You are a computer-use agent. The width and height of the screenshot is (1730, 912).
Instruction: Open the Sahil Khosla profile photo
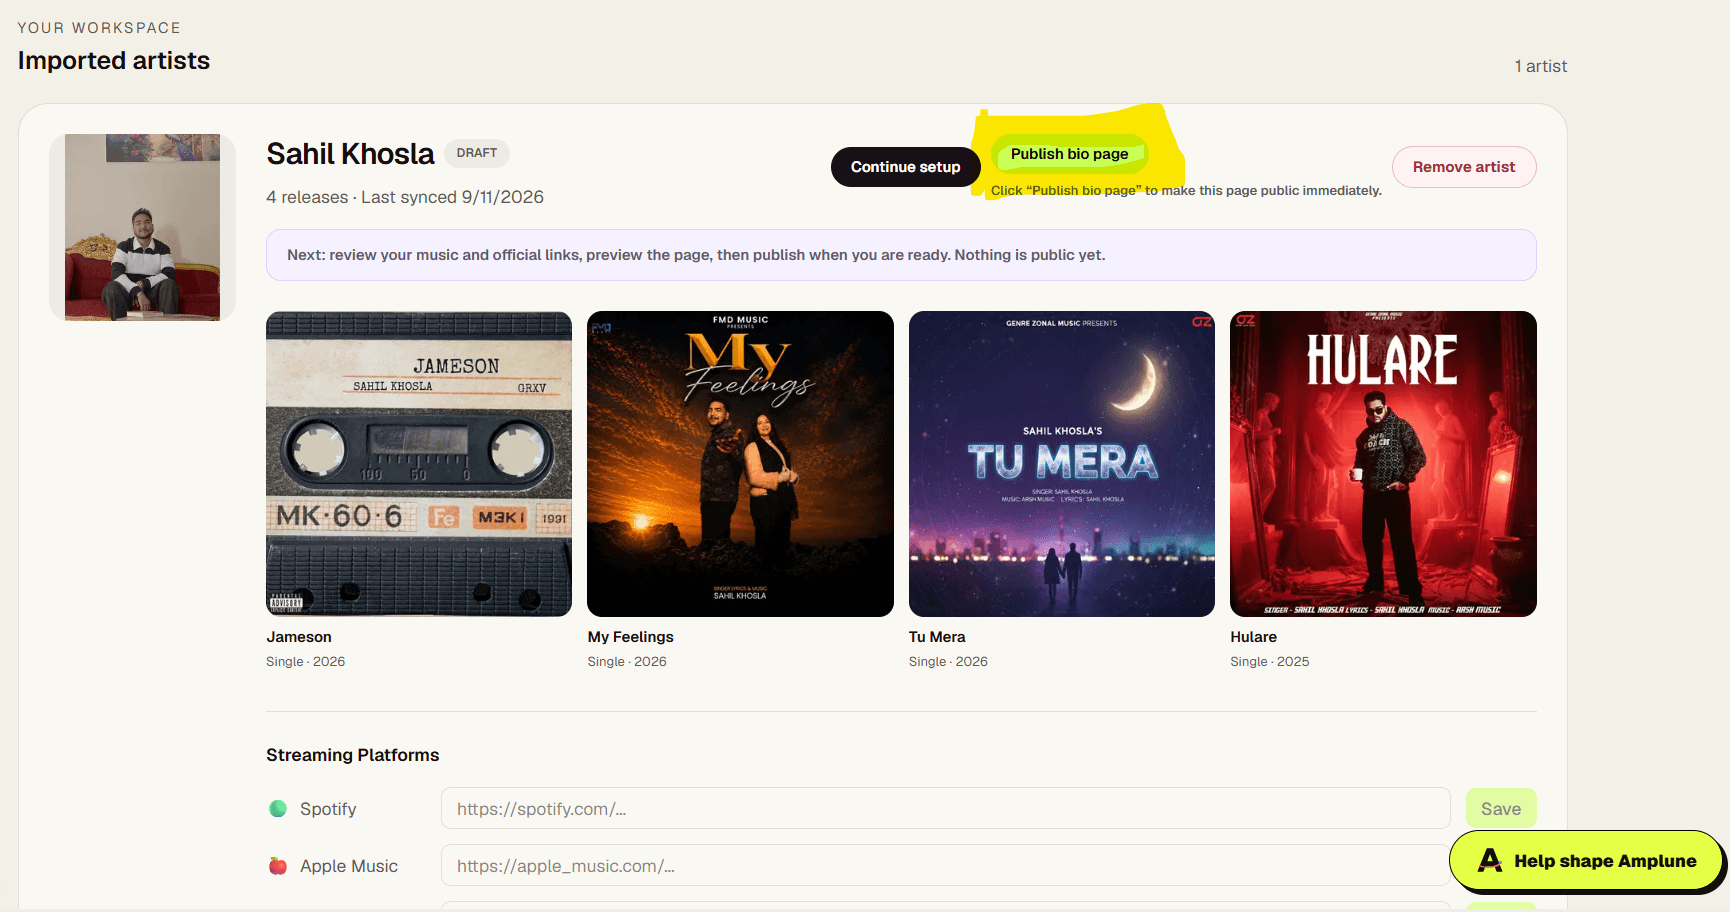point(142,227)
